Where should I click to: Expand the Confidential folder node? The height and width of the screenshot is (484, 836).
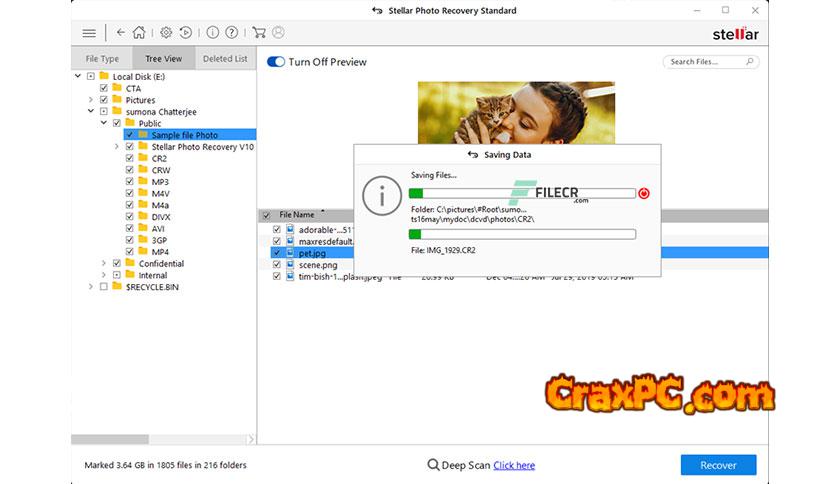pos(104,264)
